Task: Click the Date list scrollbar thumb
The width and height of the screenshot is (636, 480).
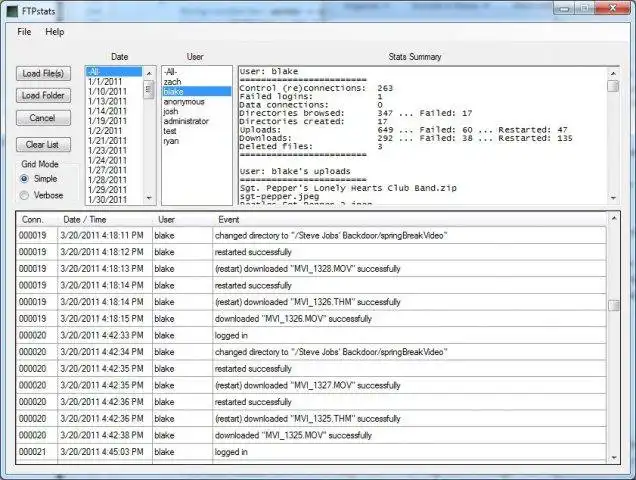Action: [149, 89]
